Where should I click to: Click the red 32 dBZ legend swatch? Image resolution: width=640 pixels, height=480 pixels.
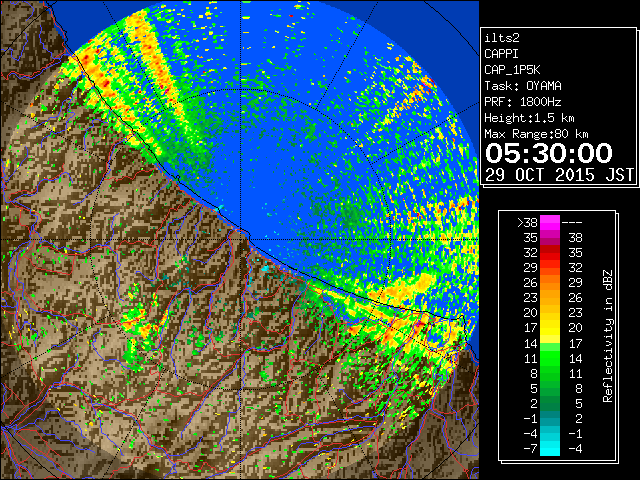[x=550, y=253]
